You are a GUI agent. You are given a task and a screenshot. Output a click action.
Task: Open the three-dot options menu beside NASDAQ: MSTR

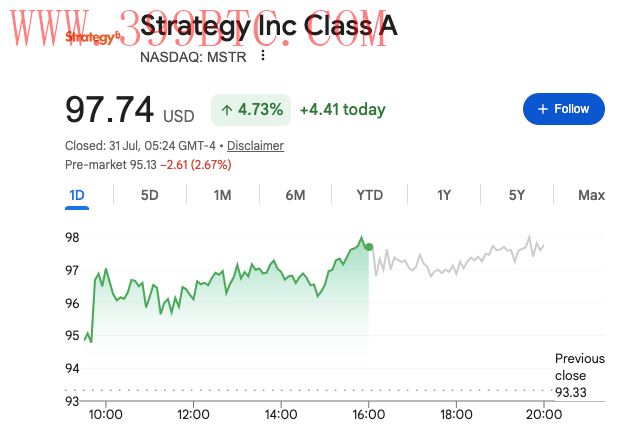(x=263, y=55)
